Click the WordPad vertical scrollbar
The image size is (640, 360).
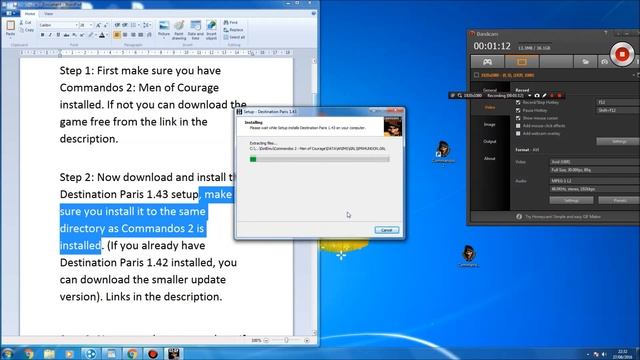click(314, 196)
